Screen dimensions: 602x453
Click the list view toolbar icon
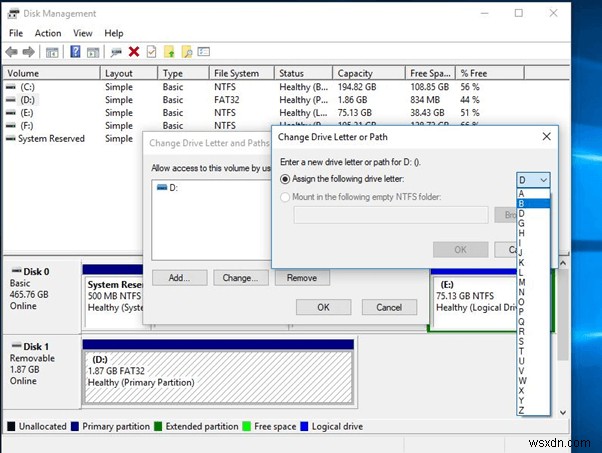(x=203, y=51)
